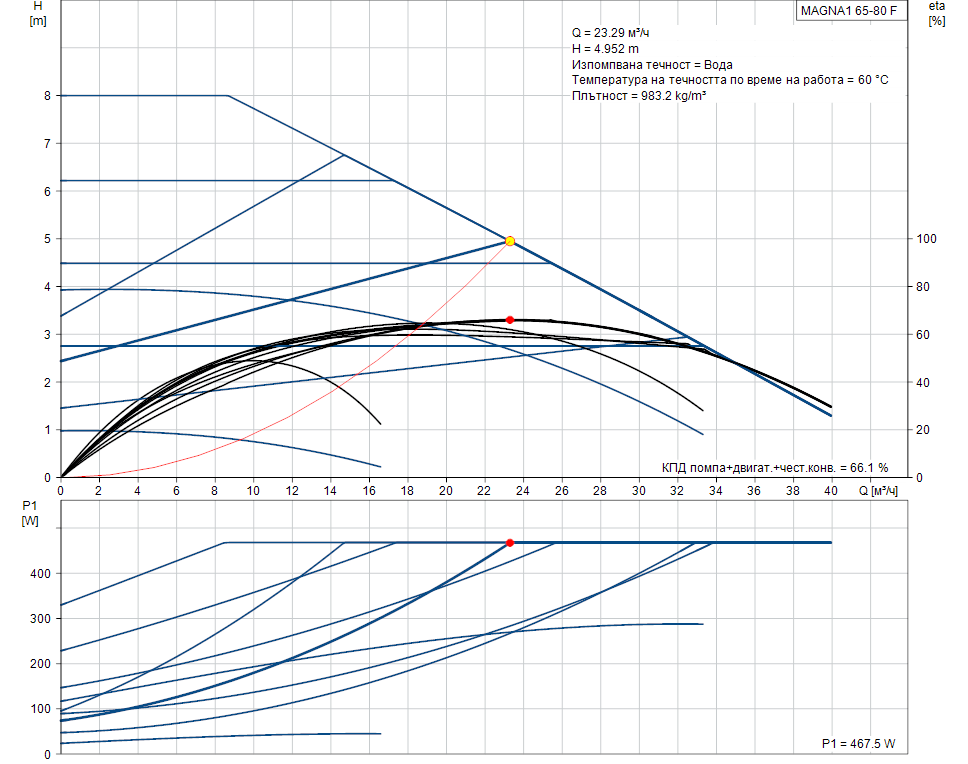
Task: Click the 60 °C operating temperature line
Action: click(730, 79)
